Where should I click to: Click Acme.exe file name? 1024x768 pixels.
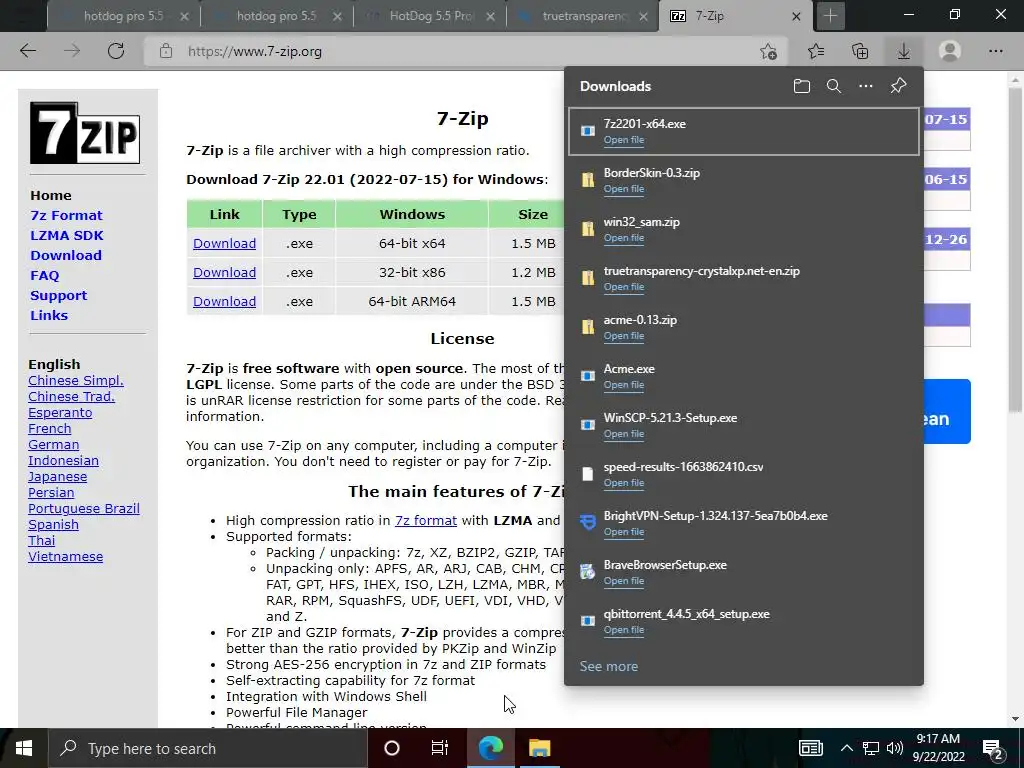point(629,369)
